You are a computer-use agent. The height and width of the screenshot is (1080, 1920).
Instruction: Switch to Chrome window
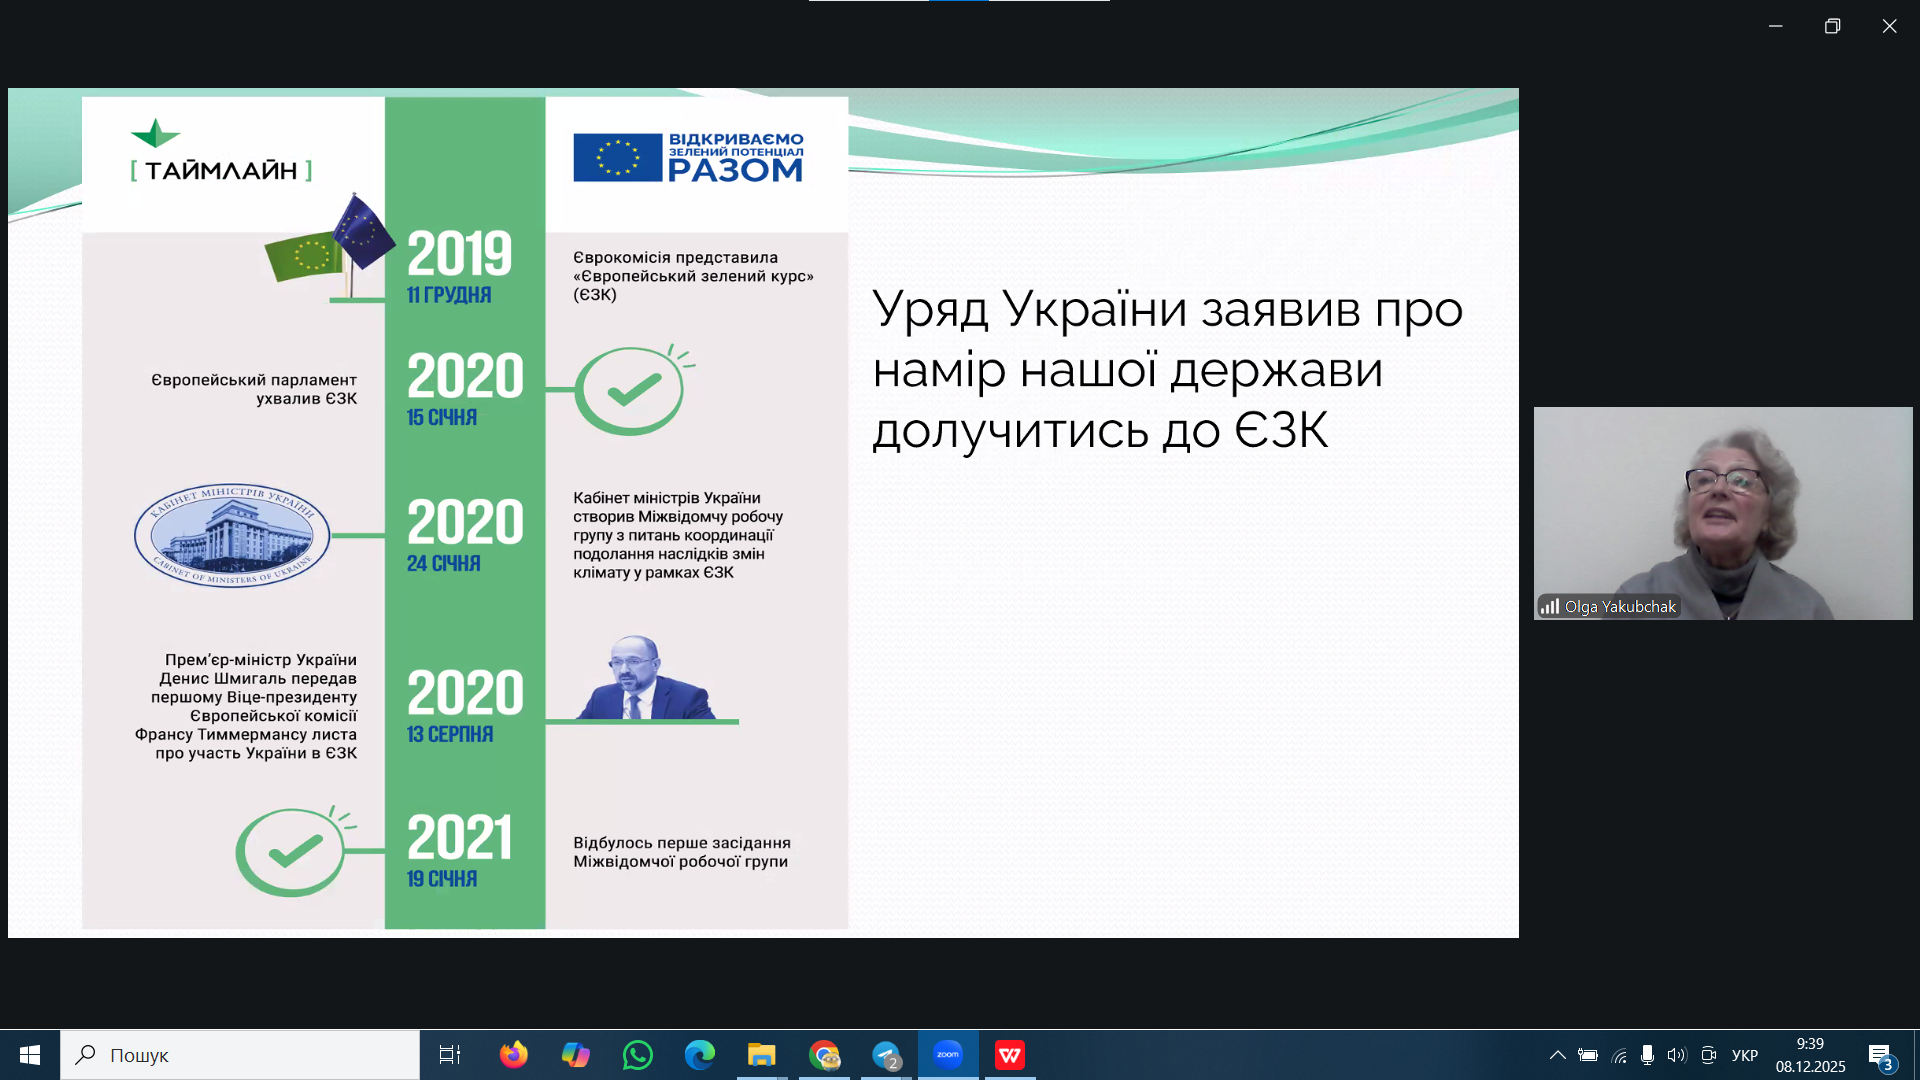pos(824,1055)
